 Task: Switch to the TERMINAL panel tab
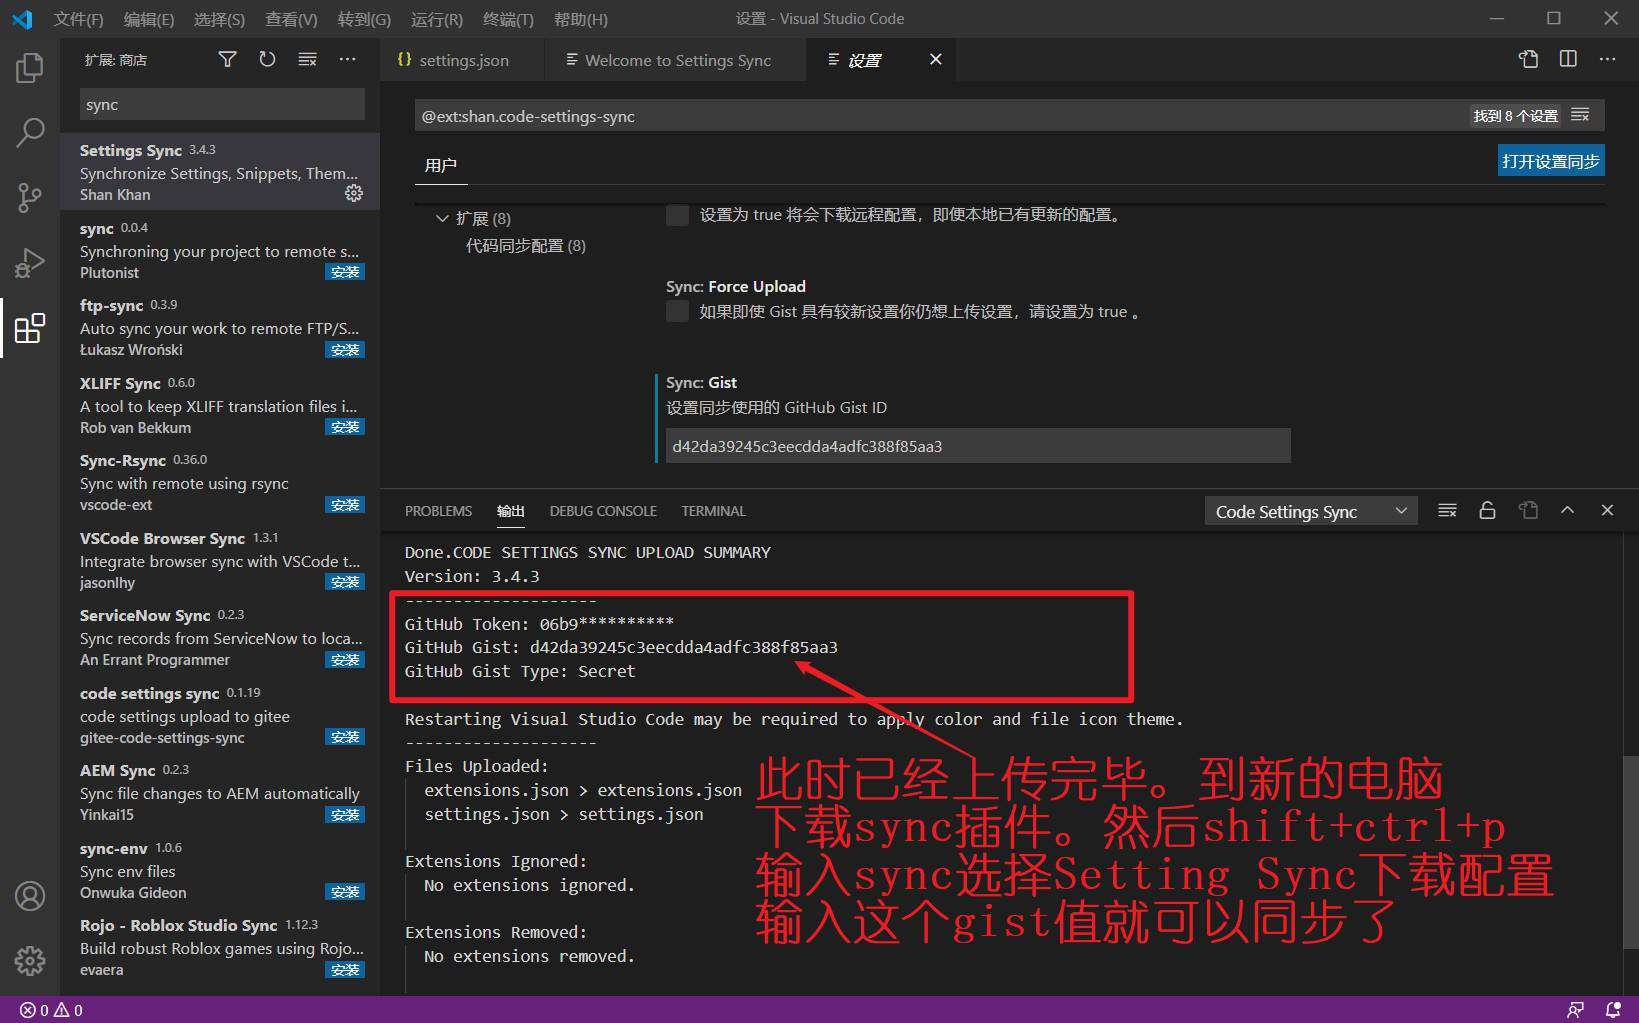(x=713, y=511)
